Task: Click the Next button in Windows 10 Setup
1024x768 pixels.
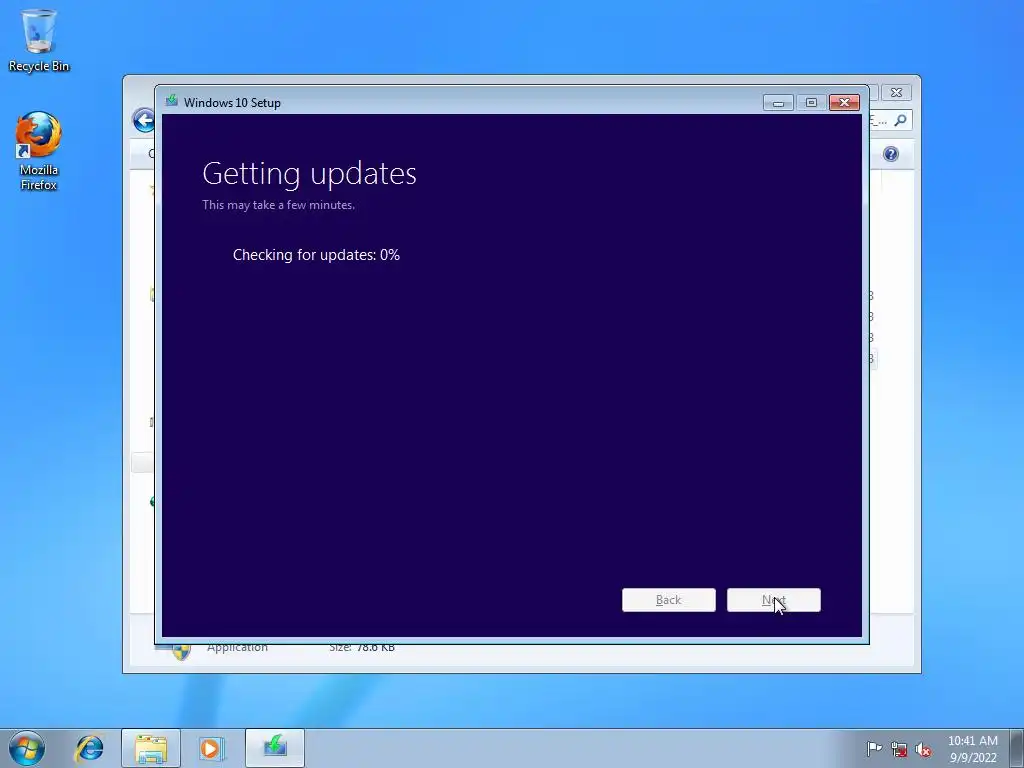Action: [x=773, y=600]
